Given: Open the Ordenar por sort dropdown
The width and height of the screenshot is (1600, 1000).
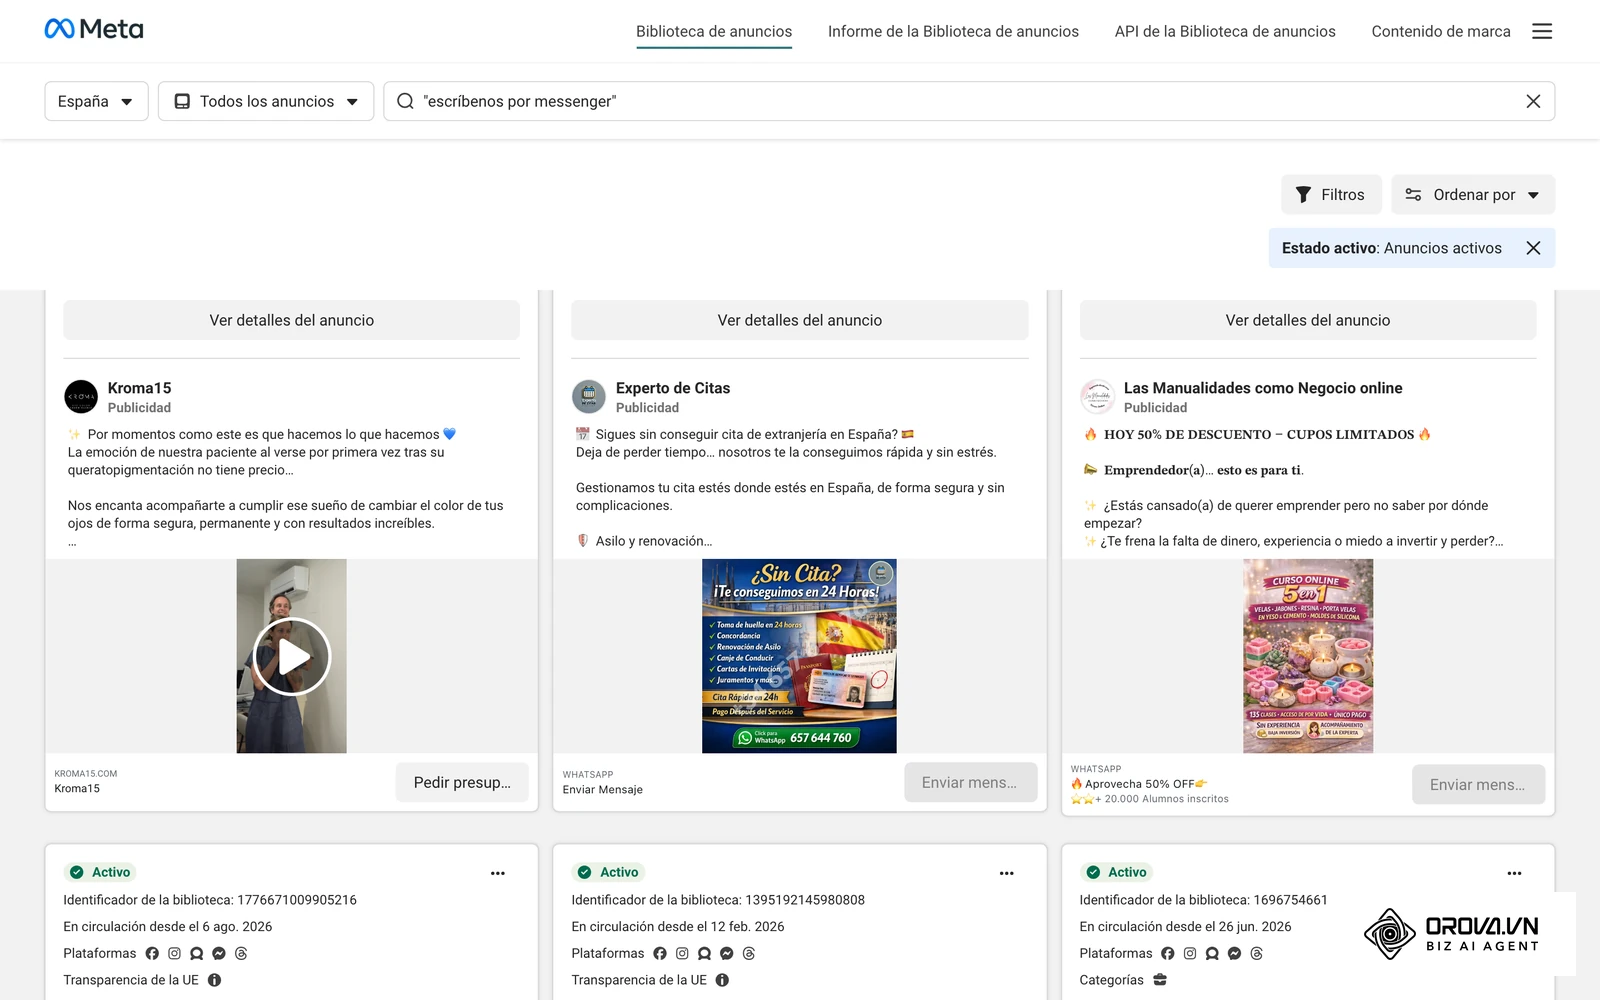Looking at the screenshot, I should pos(1473,194).
